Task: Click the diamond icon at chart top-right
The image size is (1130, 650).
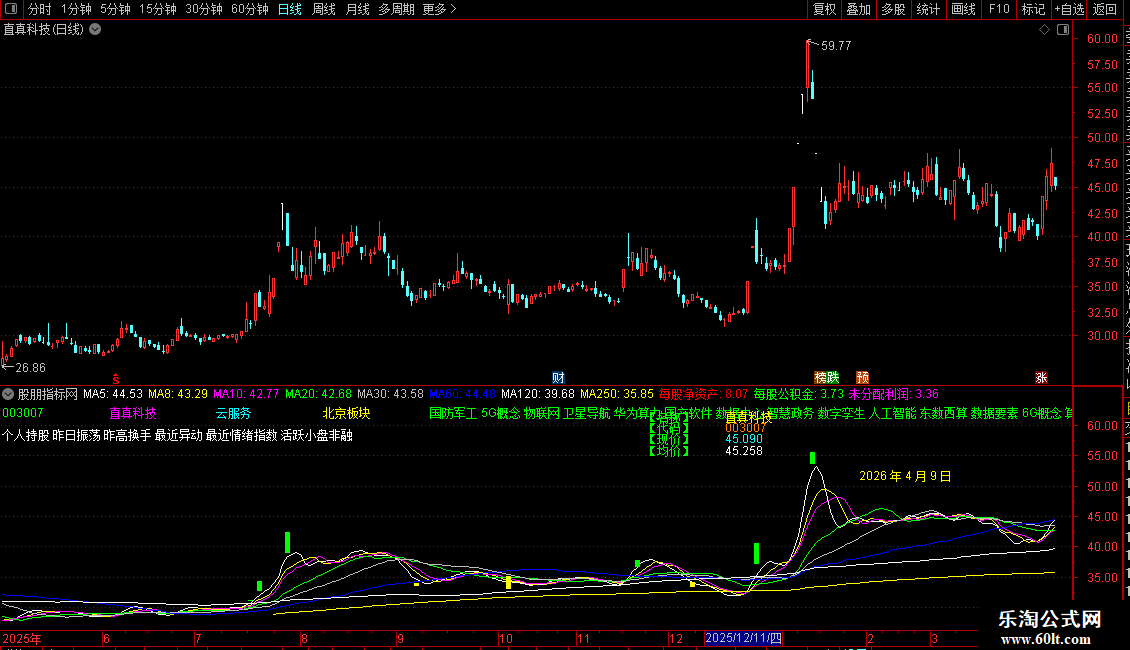Action: coord(1044,29)
